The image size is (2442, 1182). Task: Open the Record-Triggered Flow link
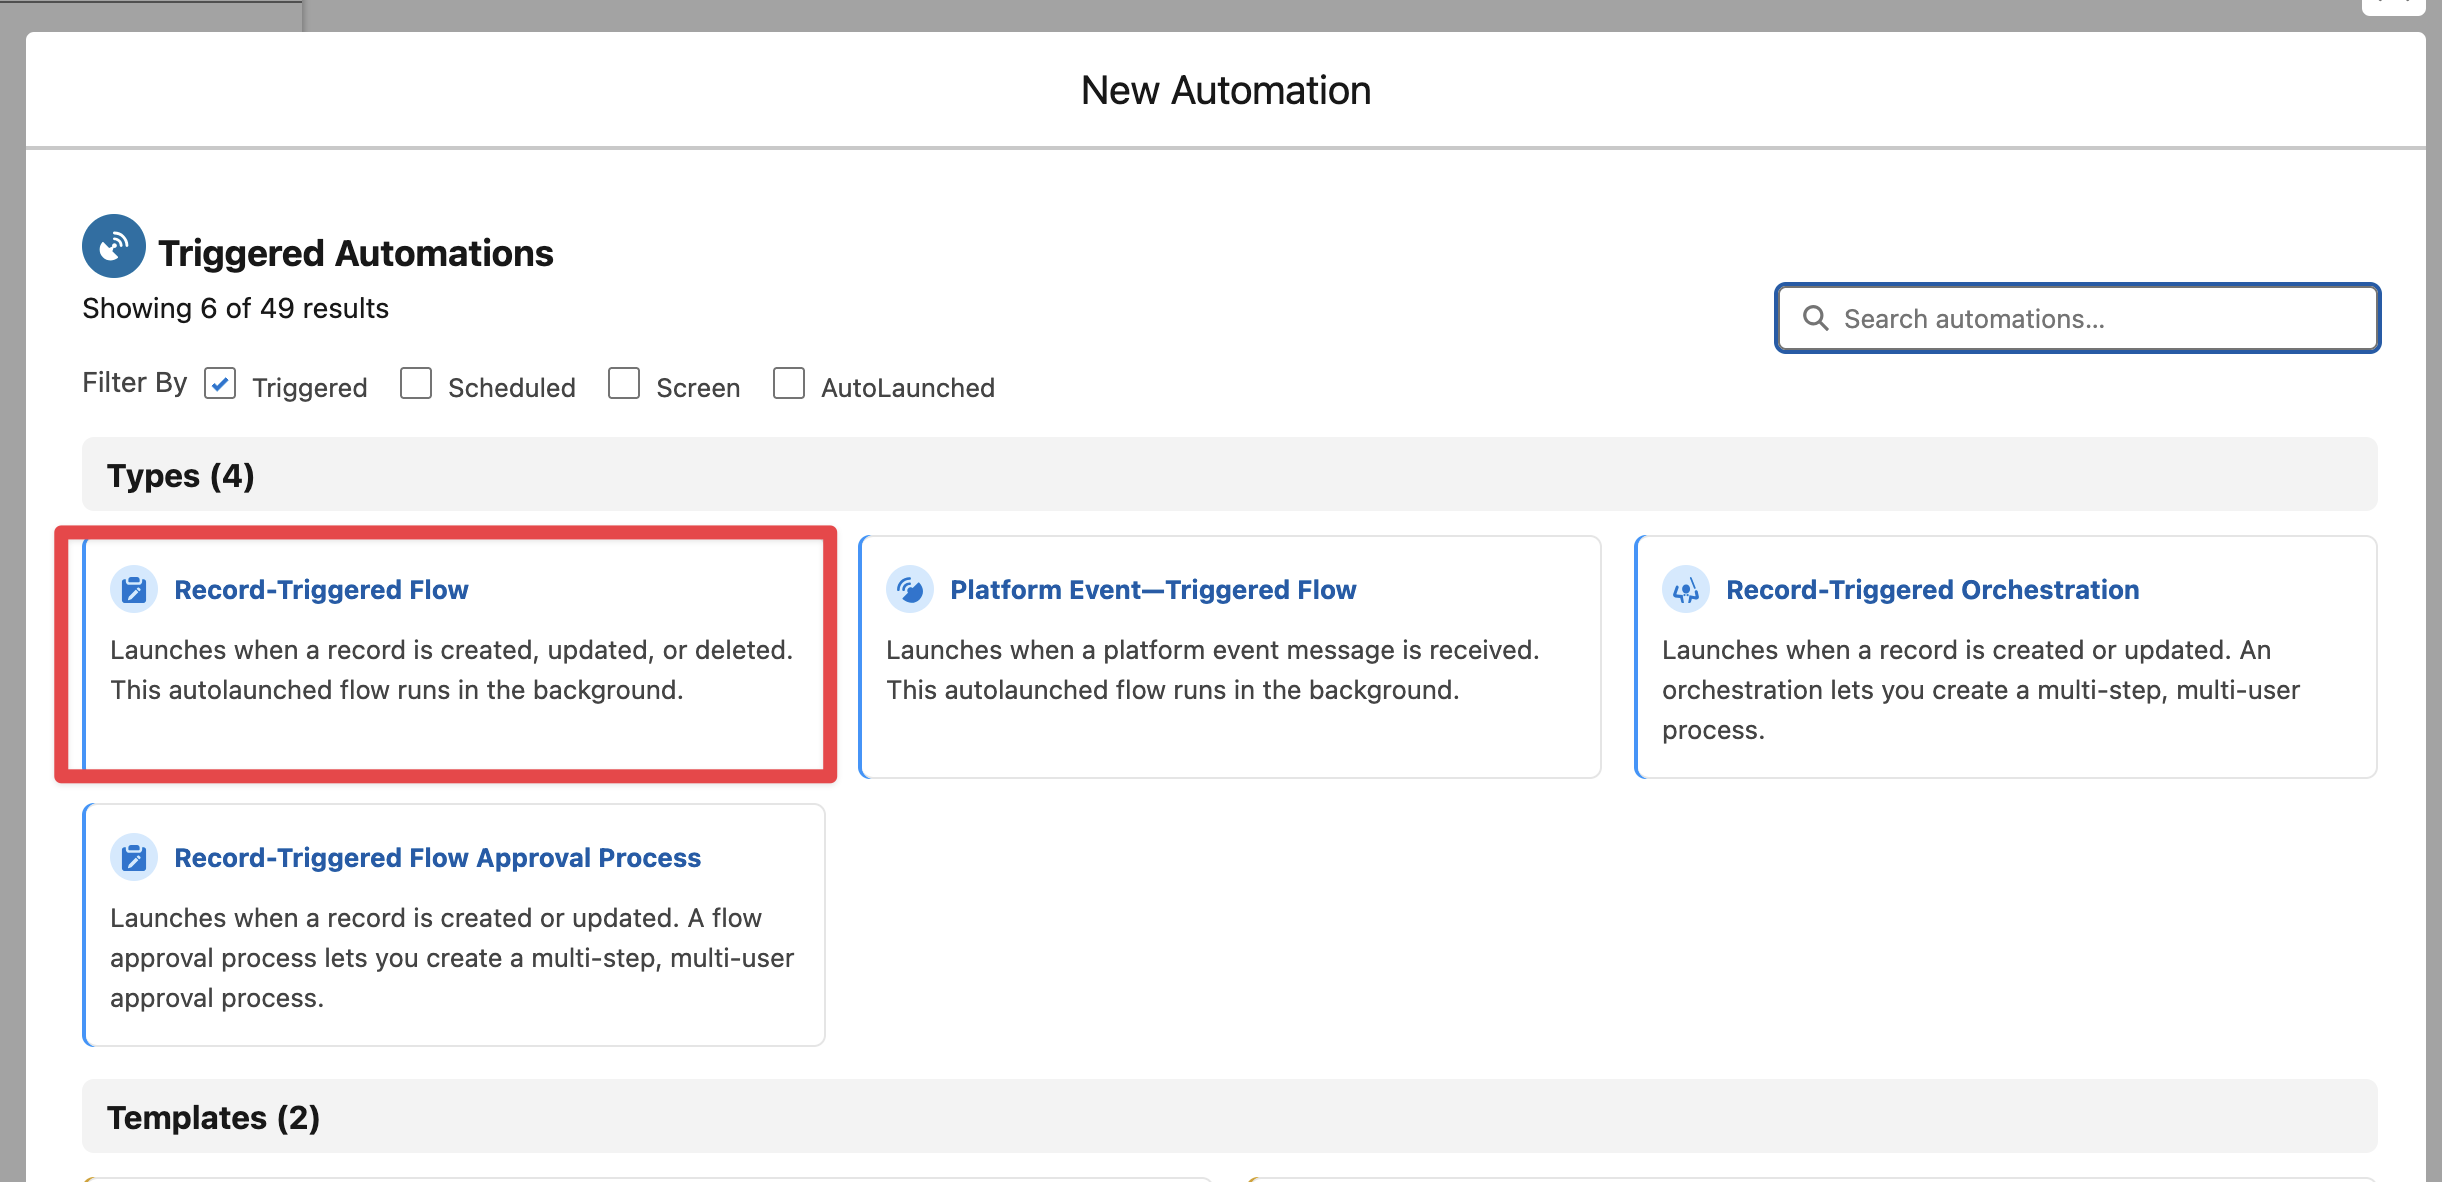pos(321,590)
